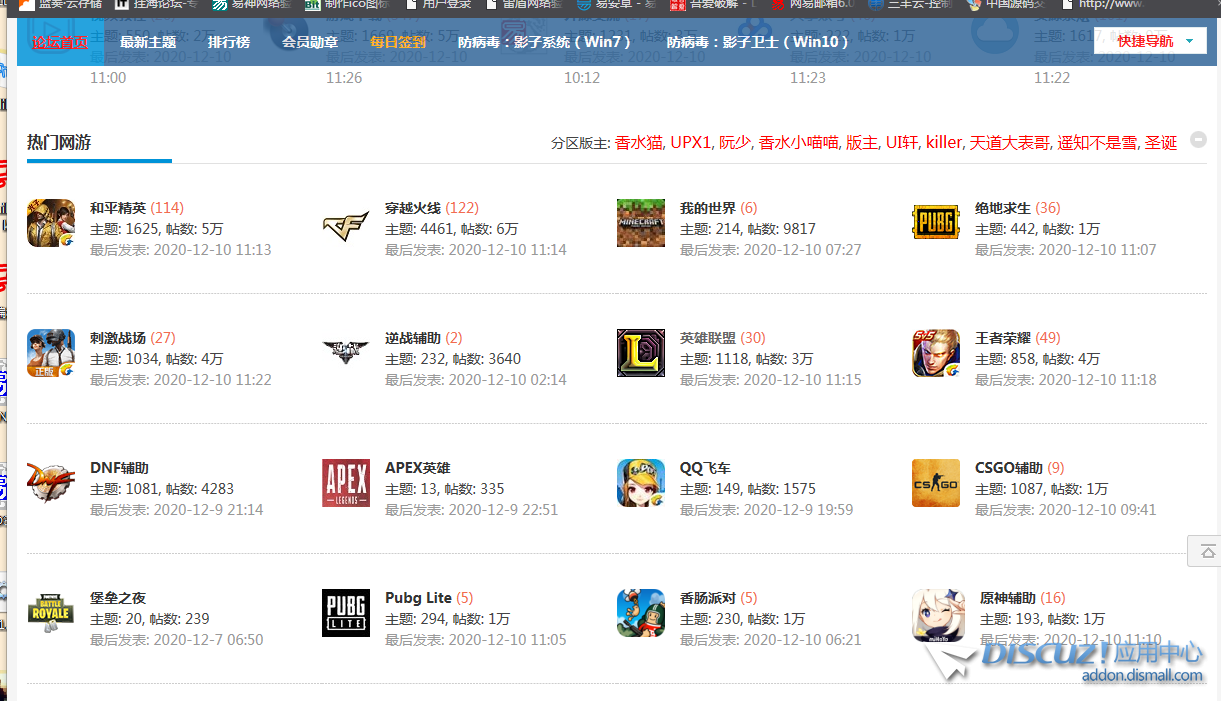This screenshot has height=701, width=1221.
Task: Open moderator UPX1's profile link
Action: (690, 143)
